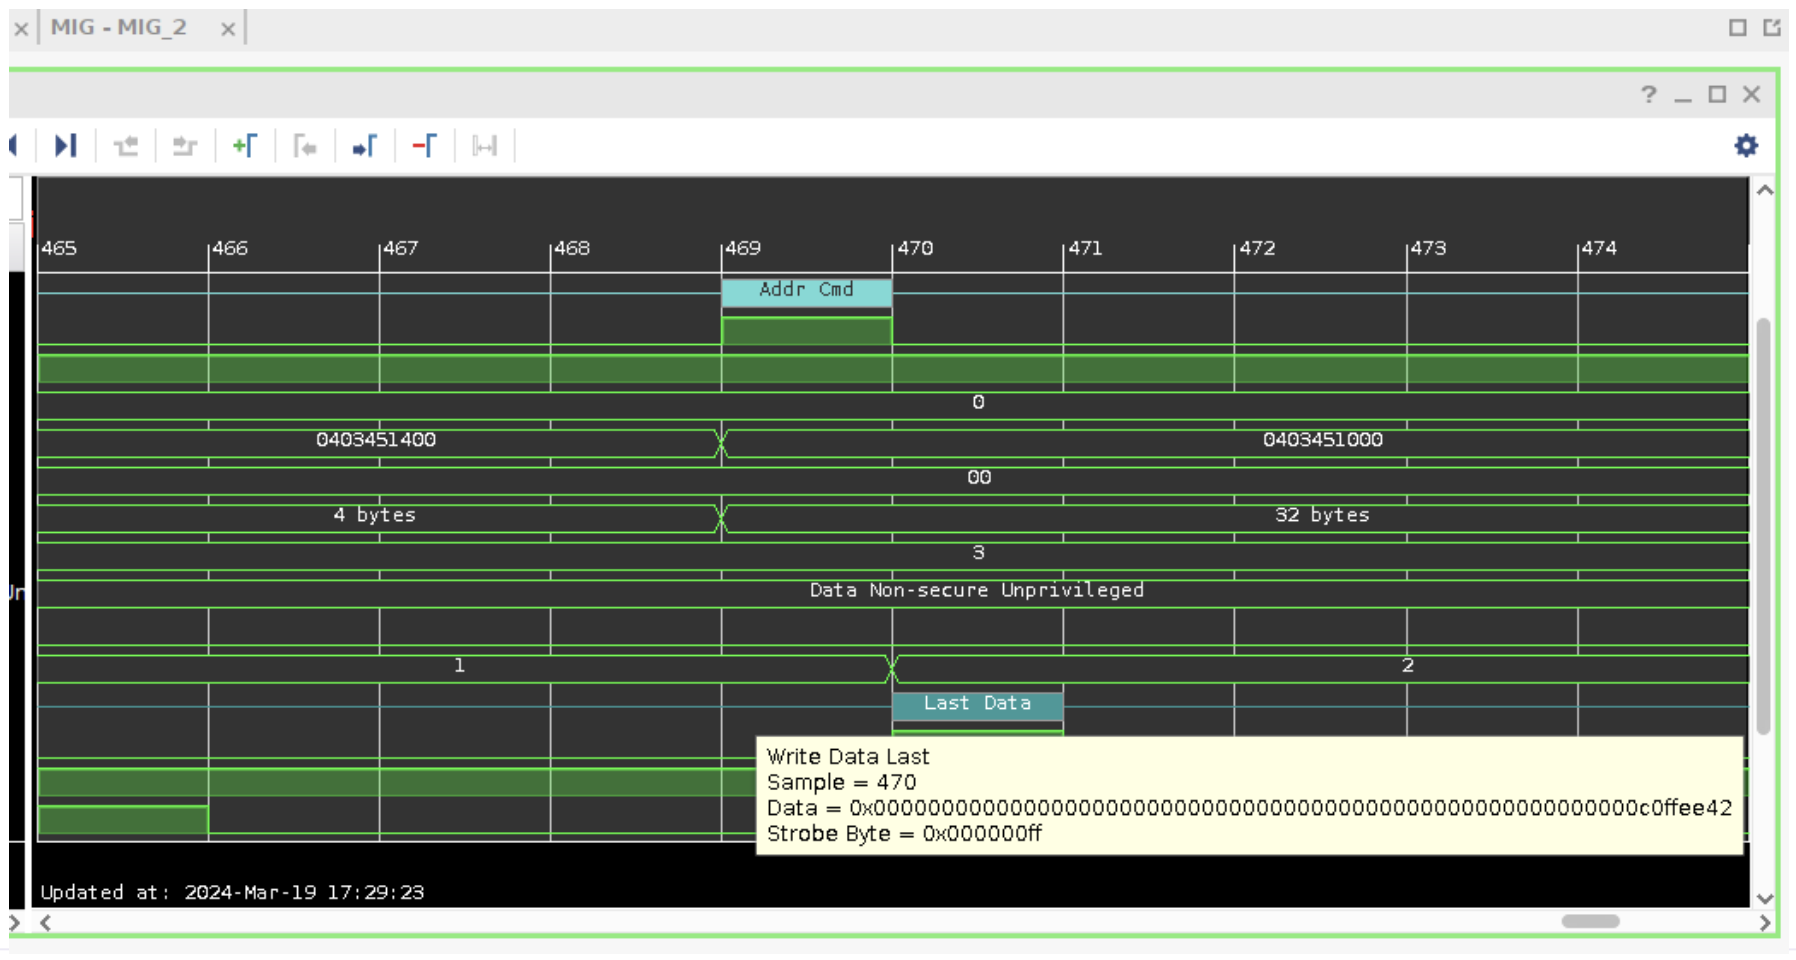Click the address value 0403451000
1796x960 pixels.
1322,440
